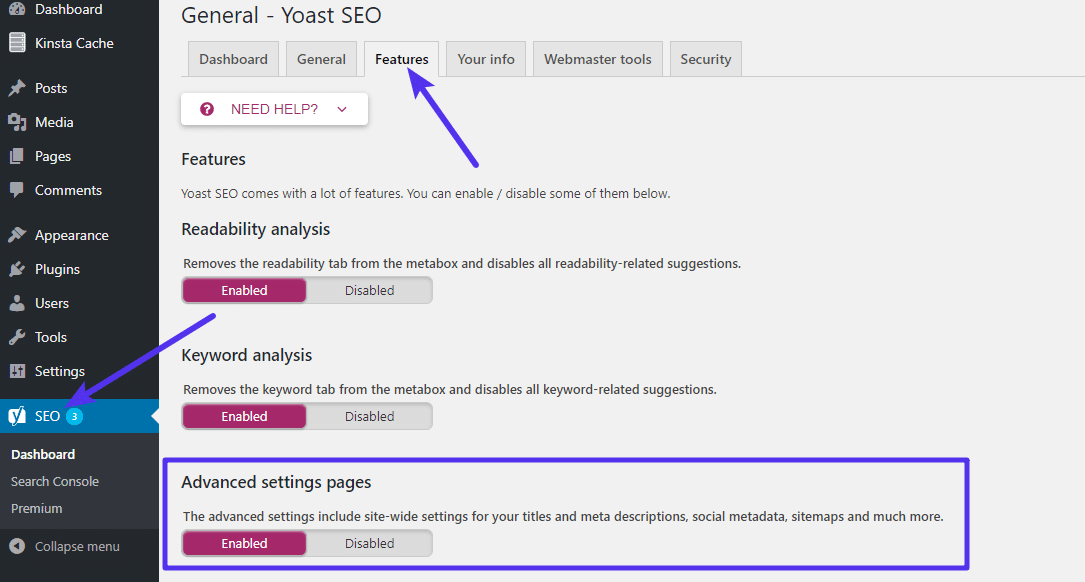Open the Comments speech bubble icon

(15, 190)
